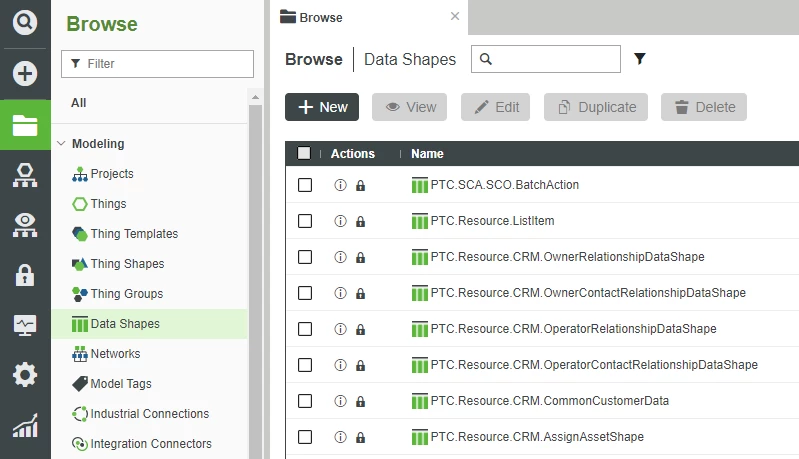Click data shape icon of PTC.Resource.CRM.CommonCustomerData
799x459 pixels.
coord(419,401)
